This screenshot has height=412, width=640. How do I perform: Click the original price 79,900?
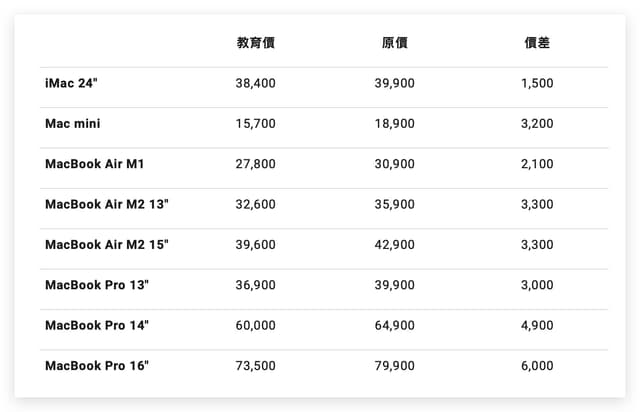click(x=395, y=366)
